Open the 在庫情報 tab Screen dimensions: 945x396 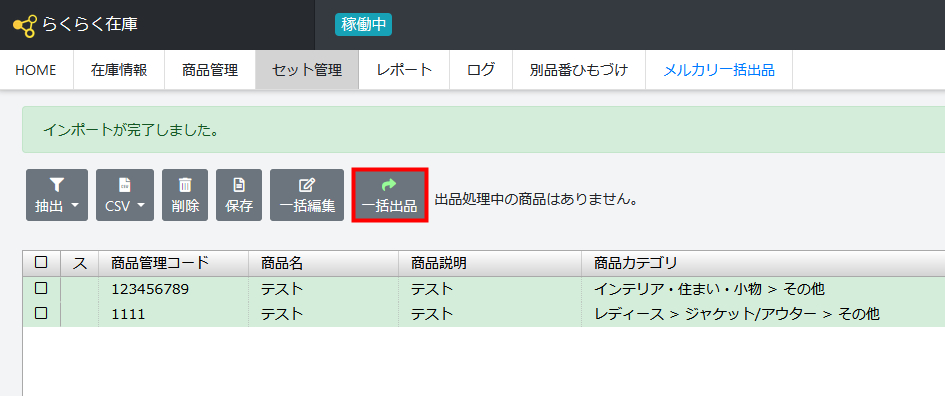119,70
